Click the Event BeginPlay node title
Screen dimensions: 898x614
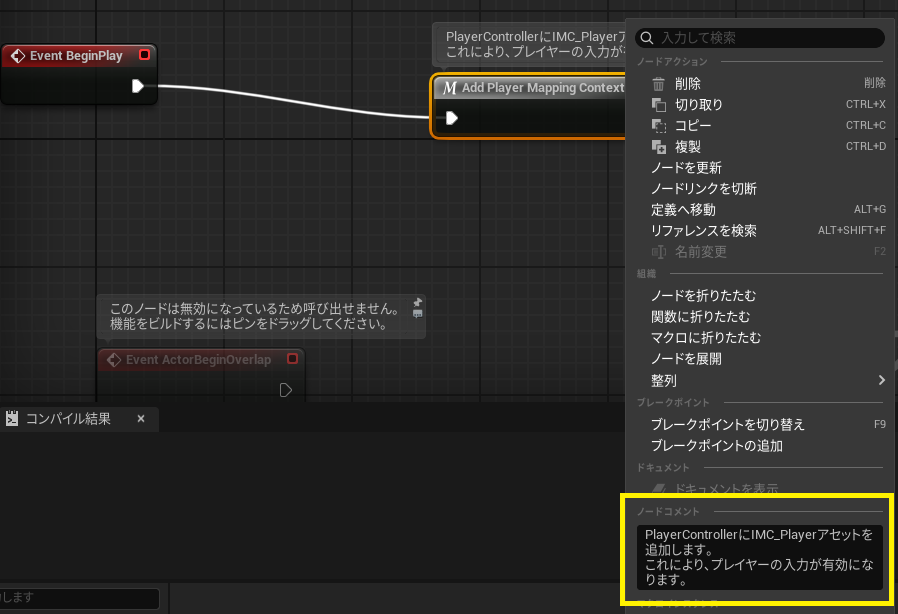76,56
